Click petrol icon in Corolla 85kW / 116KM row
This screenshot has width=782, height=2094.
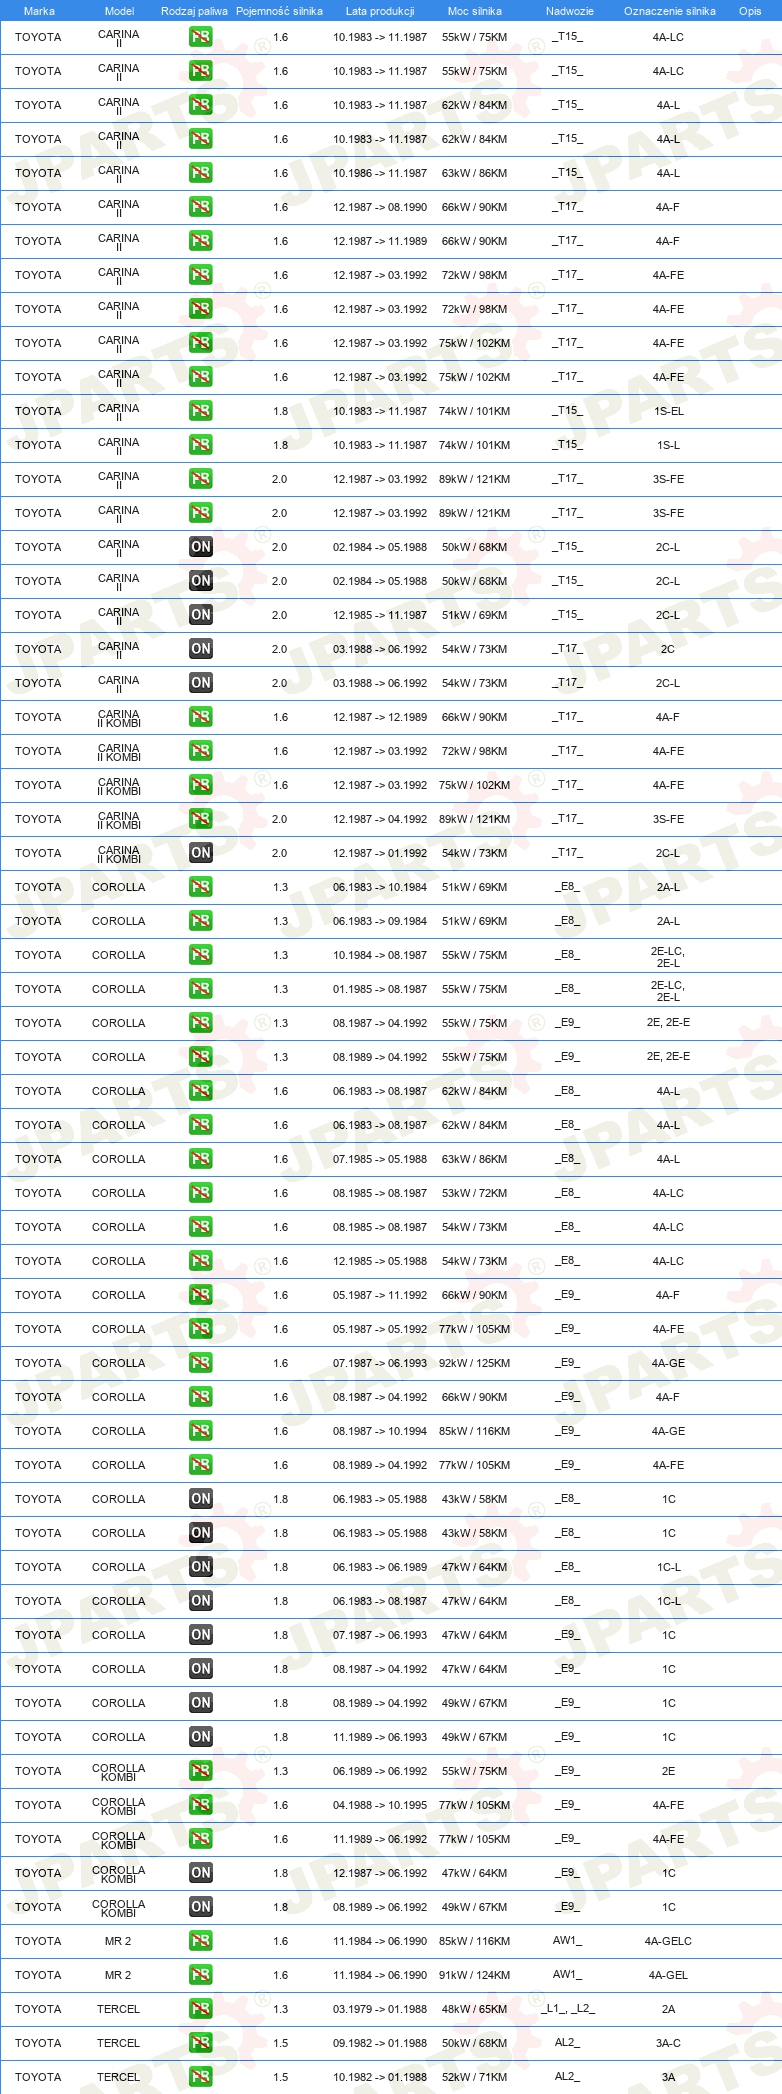[x=200, y=1431]
